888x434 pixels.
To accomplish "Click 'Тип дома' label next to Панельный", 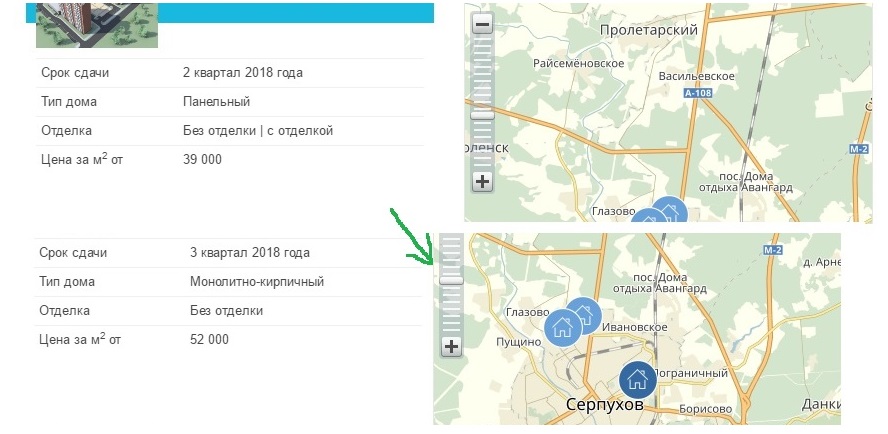I will (x=69, y=102).
